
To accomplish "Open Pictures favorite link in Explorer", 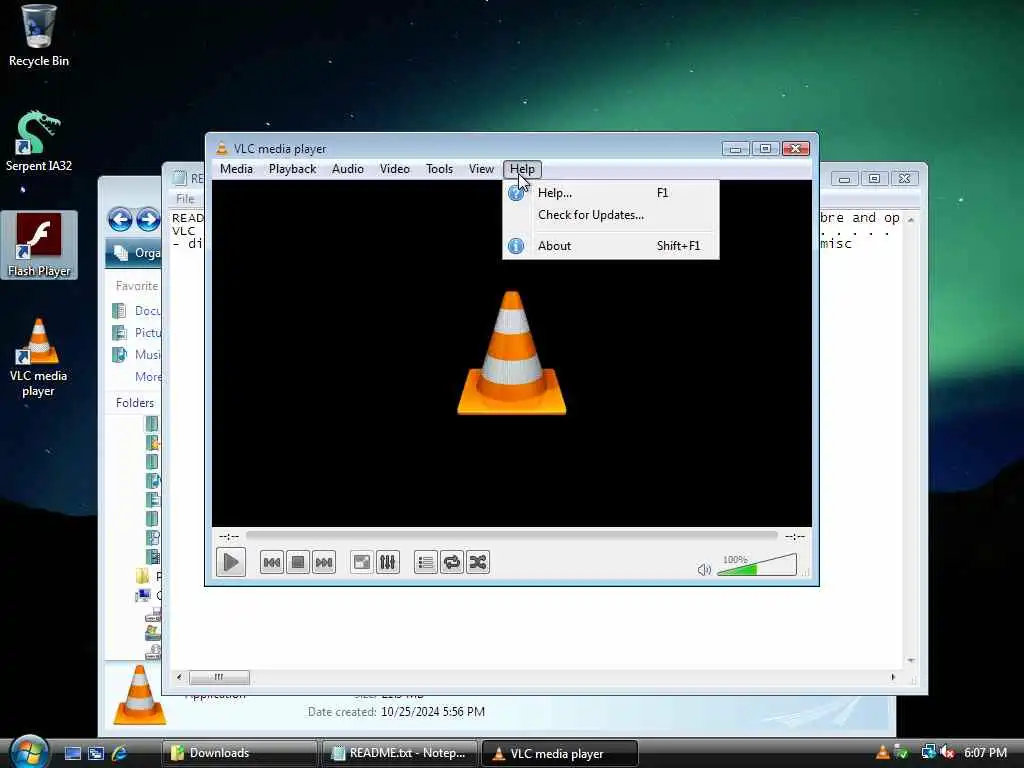I will click(137, 333).
